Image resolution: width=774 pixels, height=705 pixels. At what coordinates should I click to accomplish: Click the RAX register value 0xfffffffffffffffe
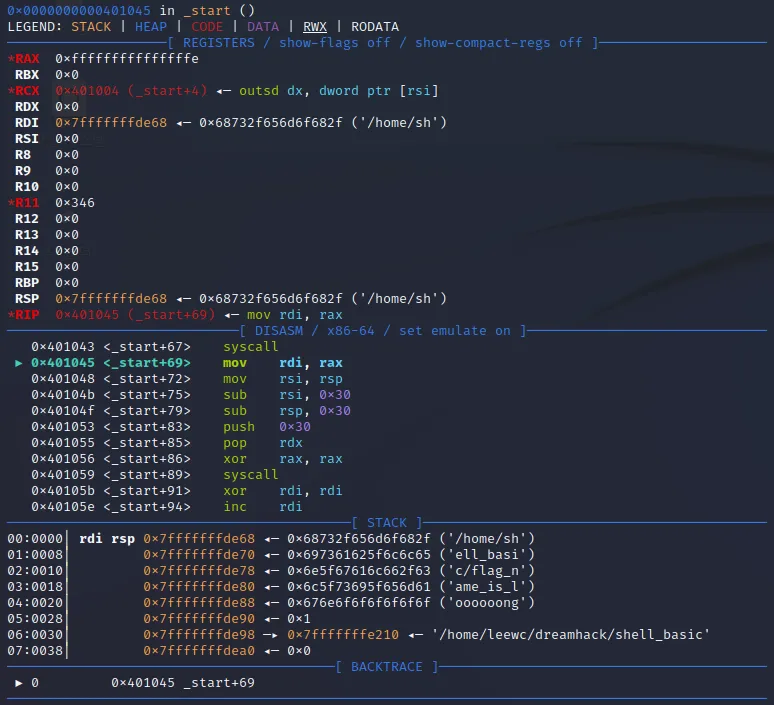click(127, 59)
